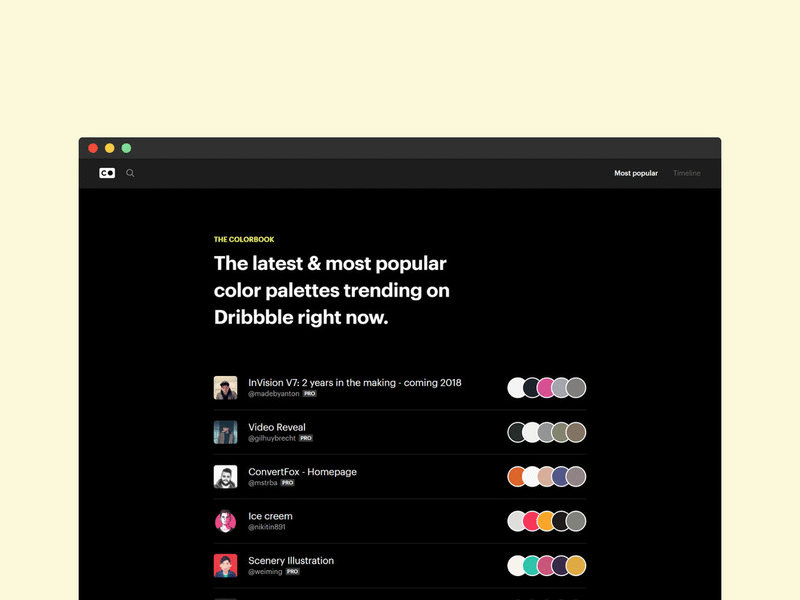Select @mstrba's profile picture
Image resolution: width=800 pixels, height=600 pixels.
(224, 476)
